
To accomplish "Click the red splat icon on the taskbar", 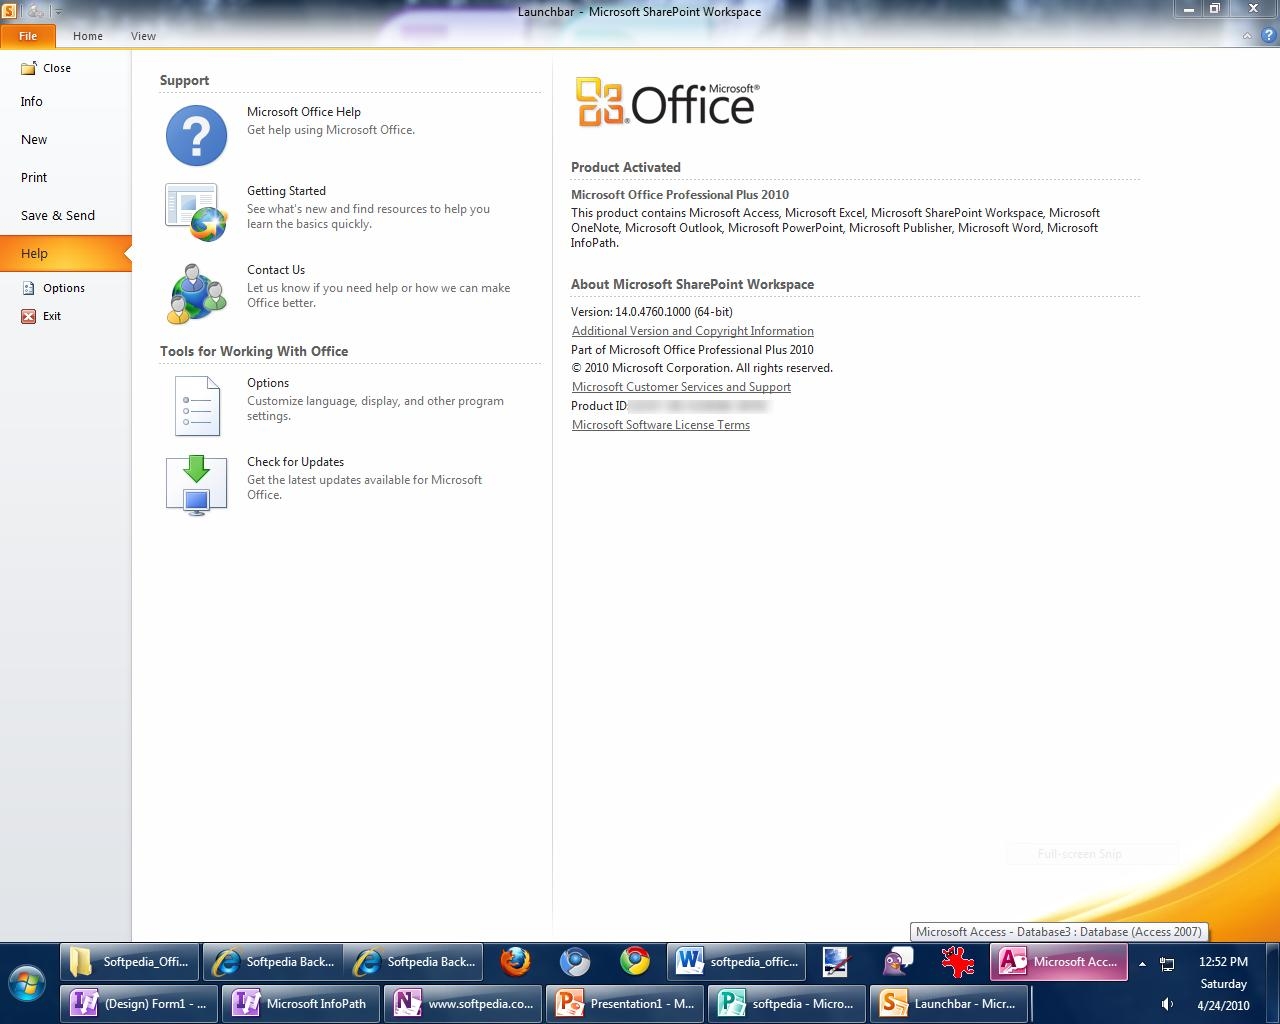I will [957, 962].
